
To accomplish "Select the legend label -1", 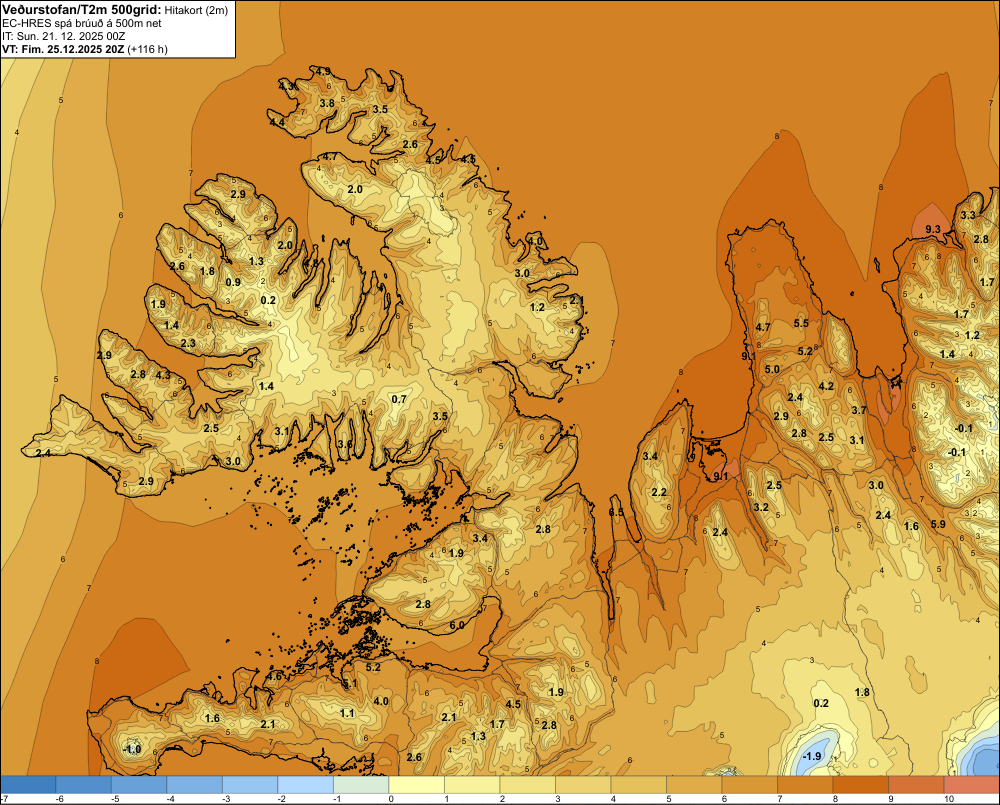I will pos(337,799).
